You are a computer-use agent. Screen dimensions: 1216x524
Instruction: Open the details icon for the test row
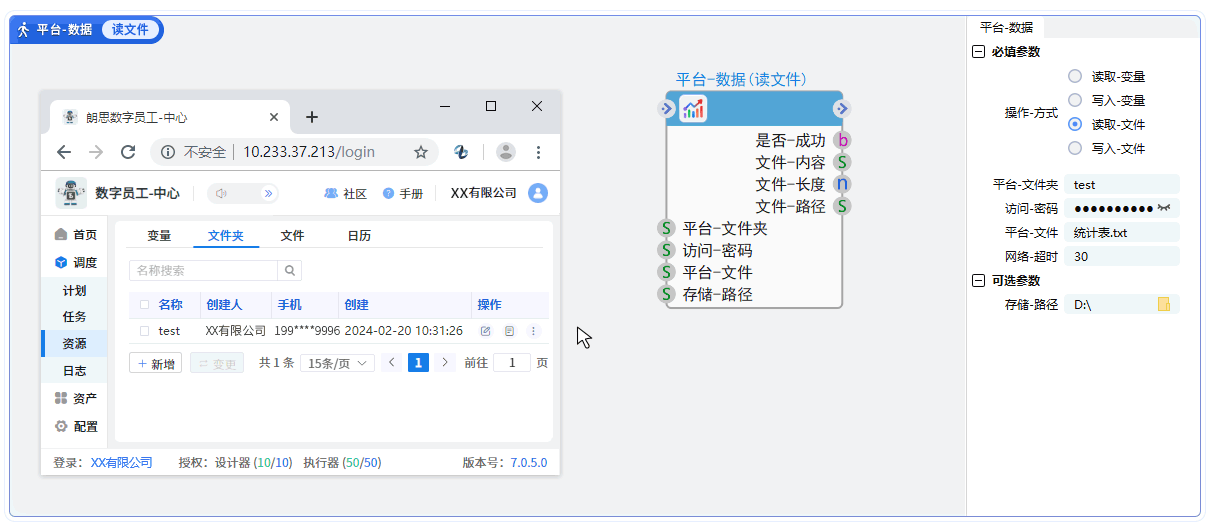509,331
